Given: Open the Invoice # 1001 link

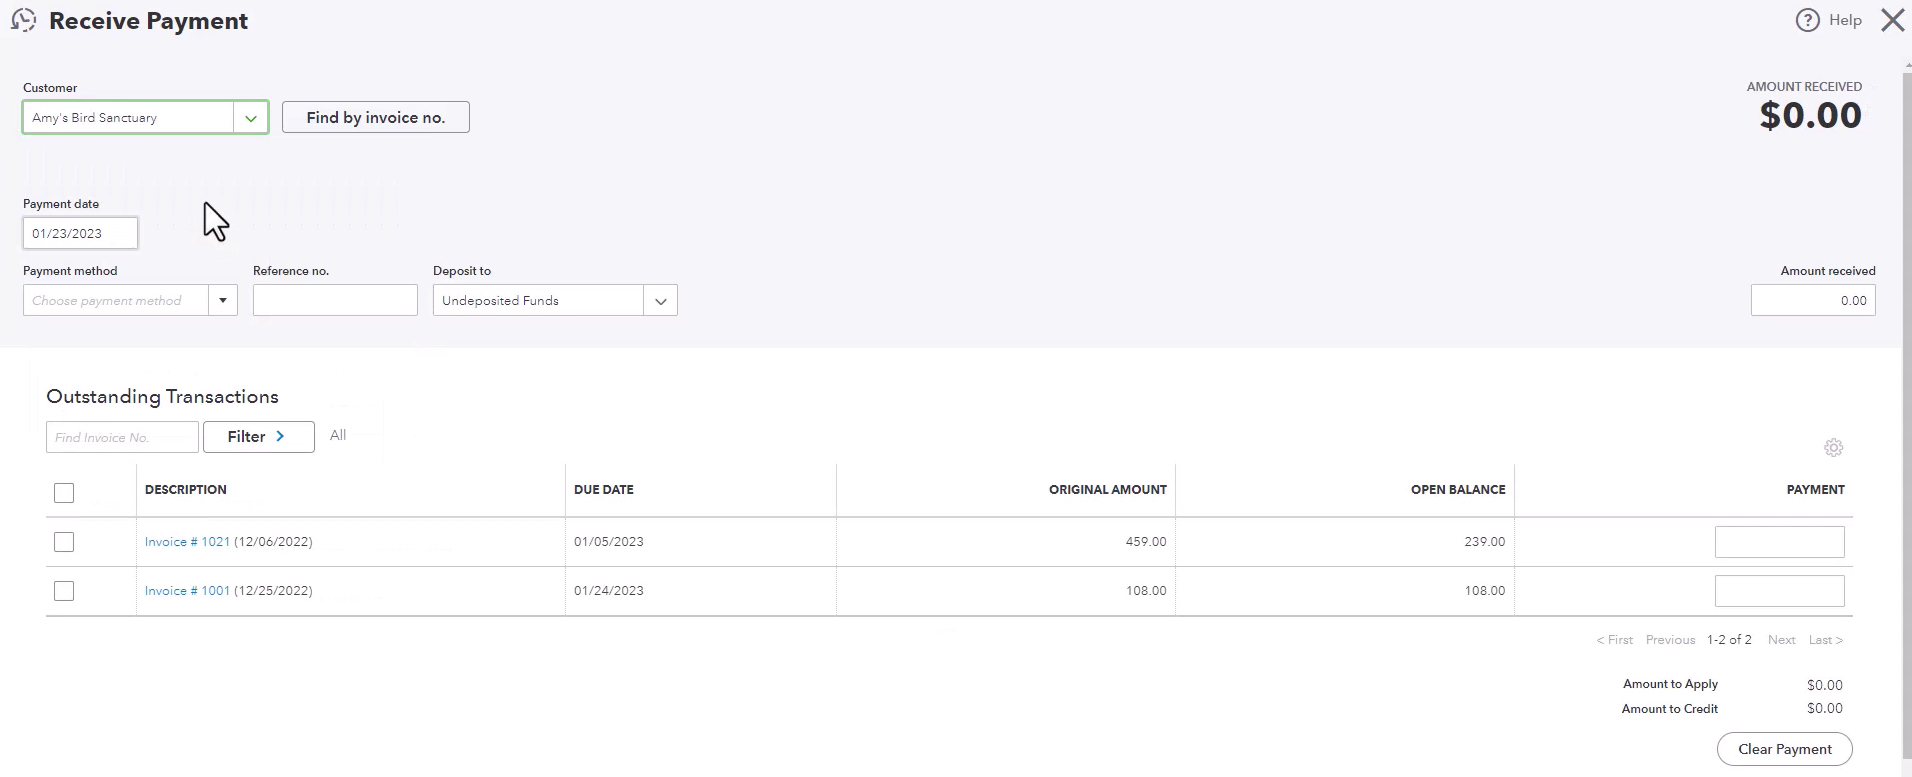Looking at the screenshot, I should point(187,590).
